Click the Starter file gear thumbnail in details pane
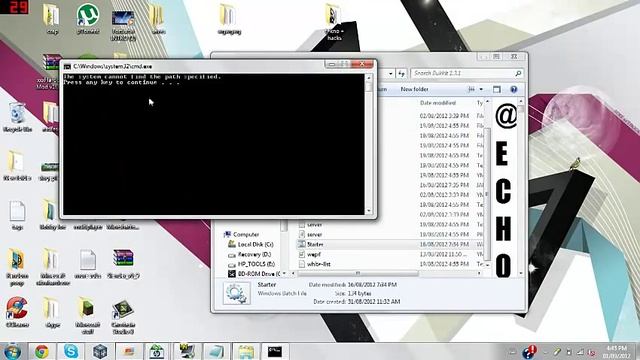The image size is (640, 360). [236, 293]
